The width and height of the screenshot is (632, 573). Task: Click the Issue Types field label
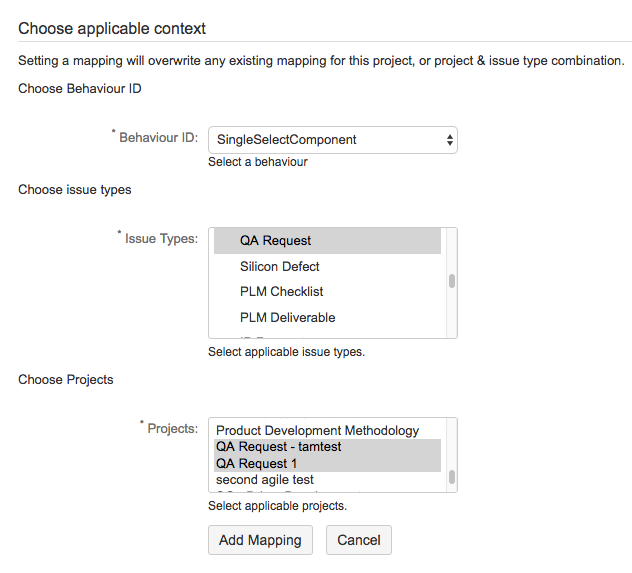[x=161, y=238]
